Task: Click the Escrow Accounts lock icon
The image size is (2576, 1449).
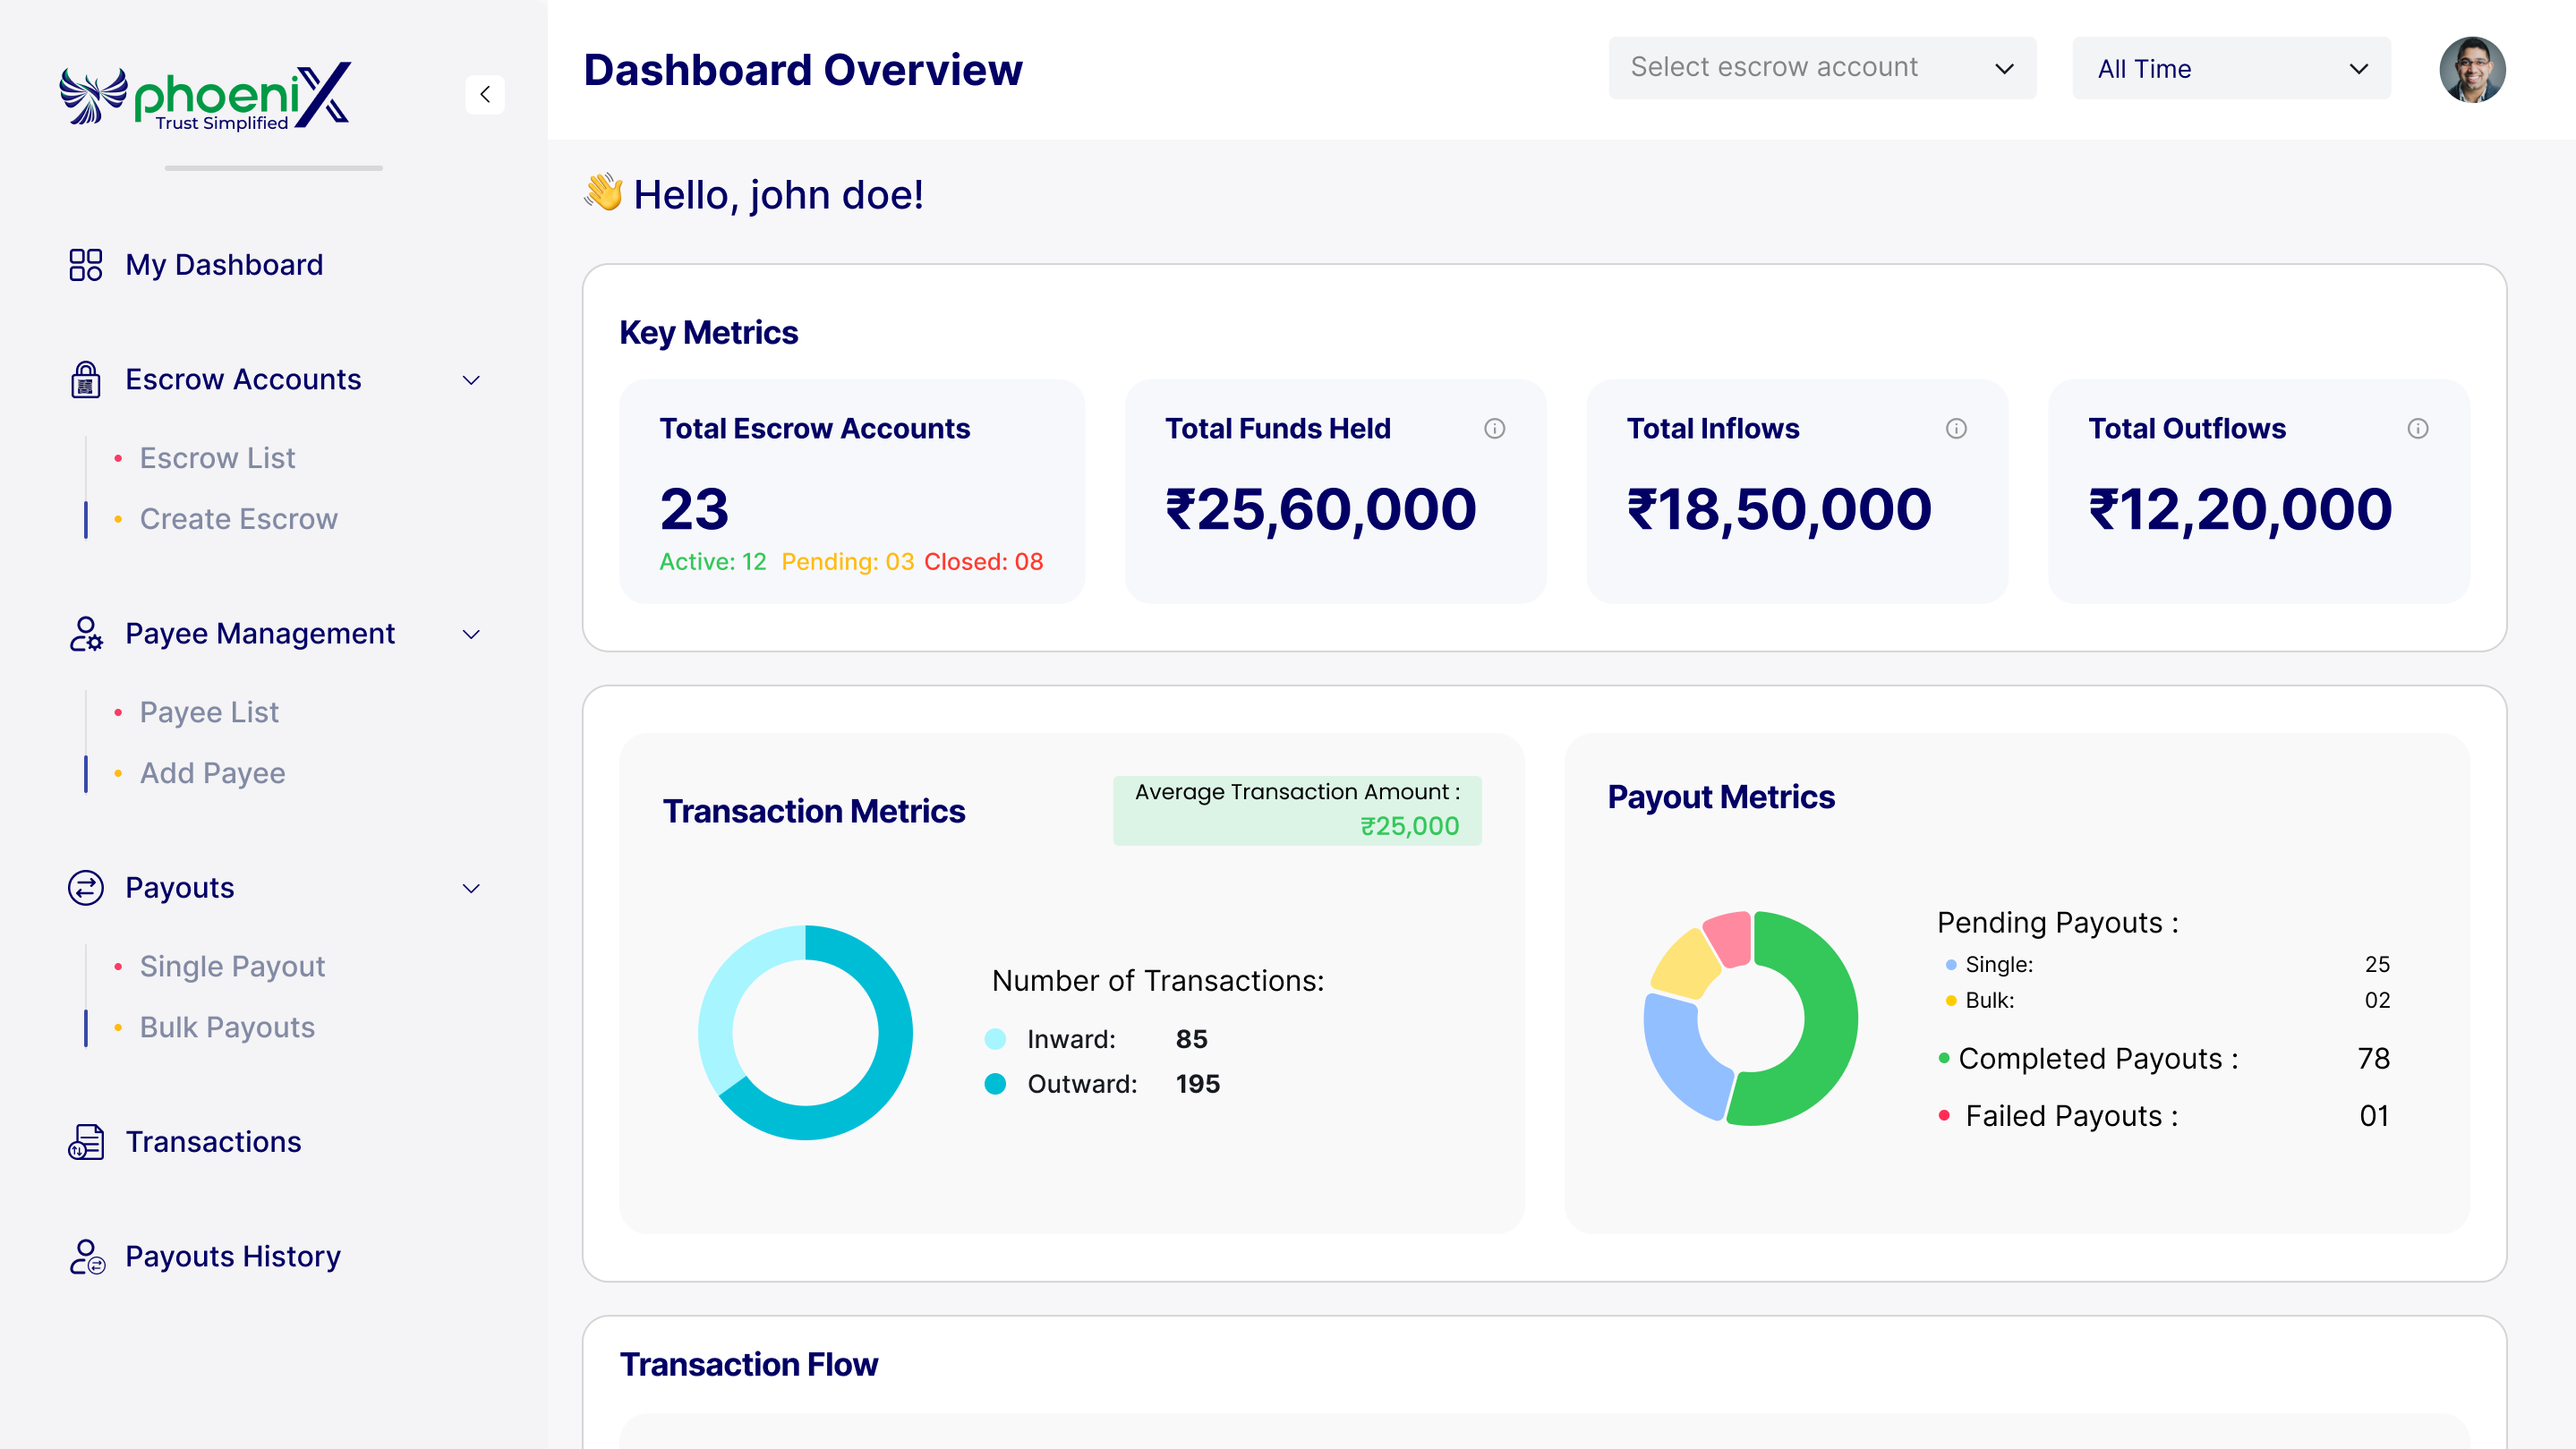Action: click(86, 380)
